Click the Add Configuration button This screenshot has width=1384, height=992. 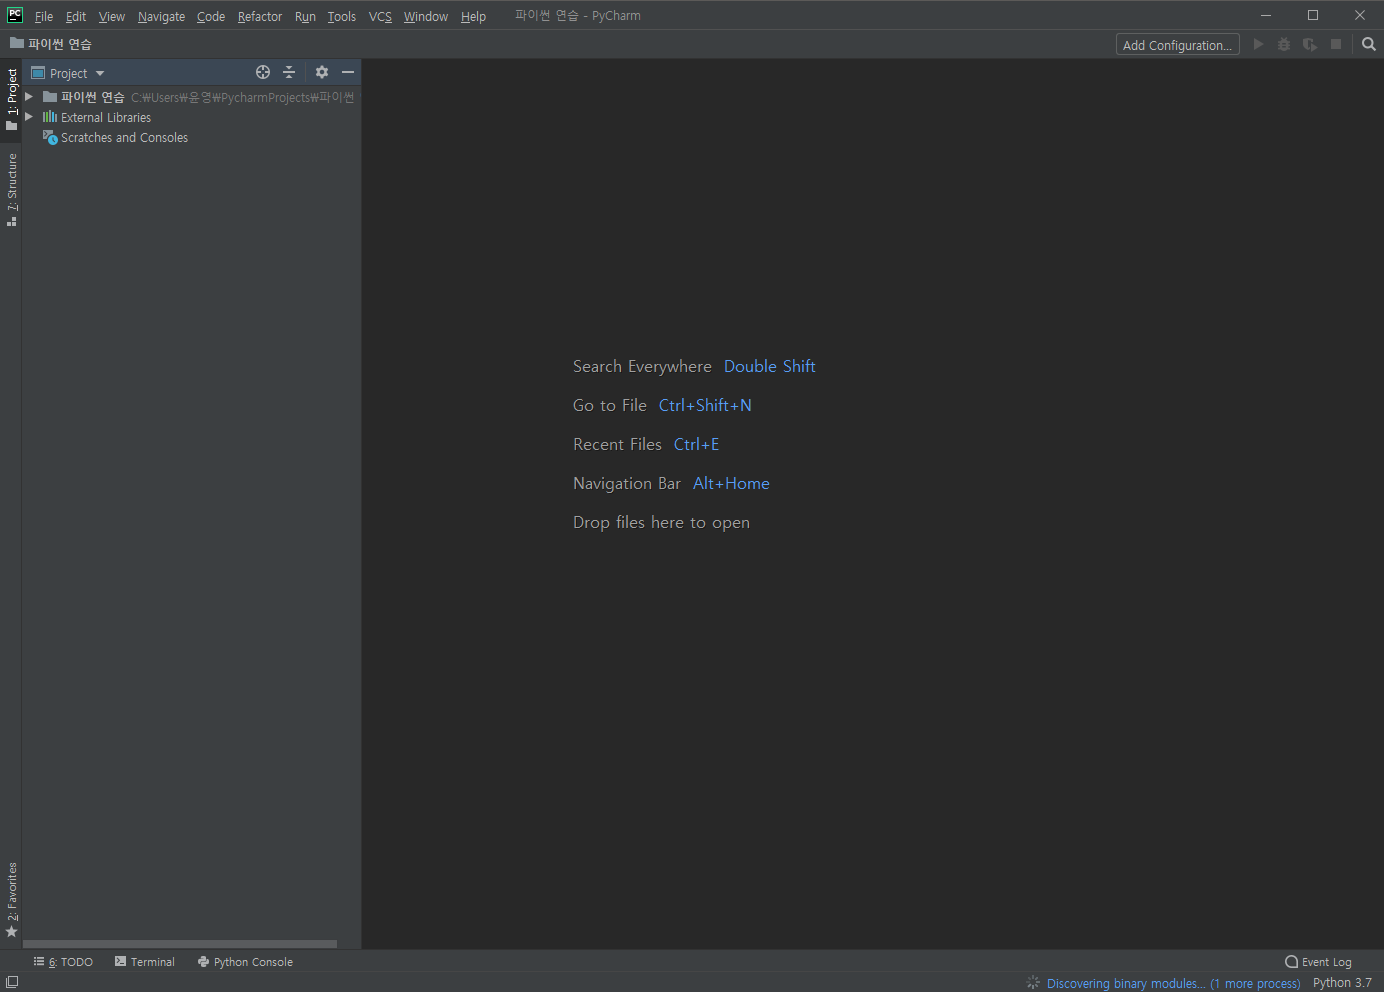(1177, 45)
